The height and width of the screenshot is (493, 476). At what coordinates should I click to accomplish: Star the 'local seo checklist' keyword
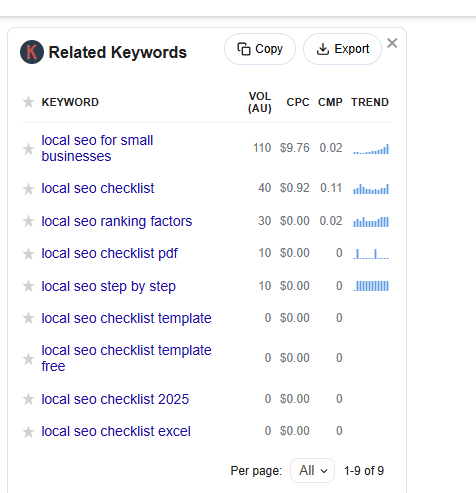tap(28, 189)
